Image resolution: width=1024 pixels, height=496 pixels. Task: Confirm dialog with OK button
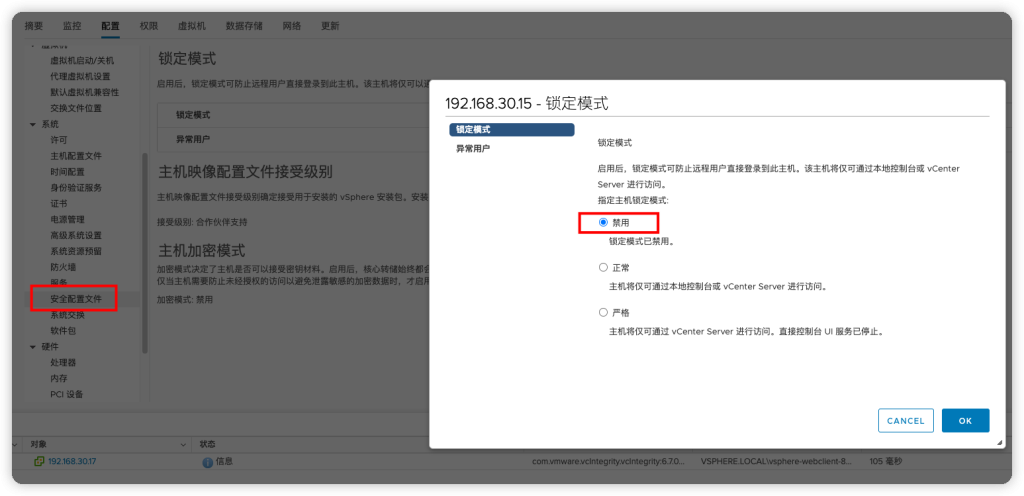click(965, 421)
